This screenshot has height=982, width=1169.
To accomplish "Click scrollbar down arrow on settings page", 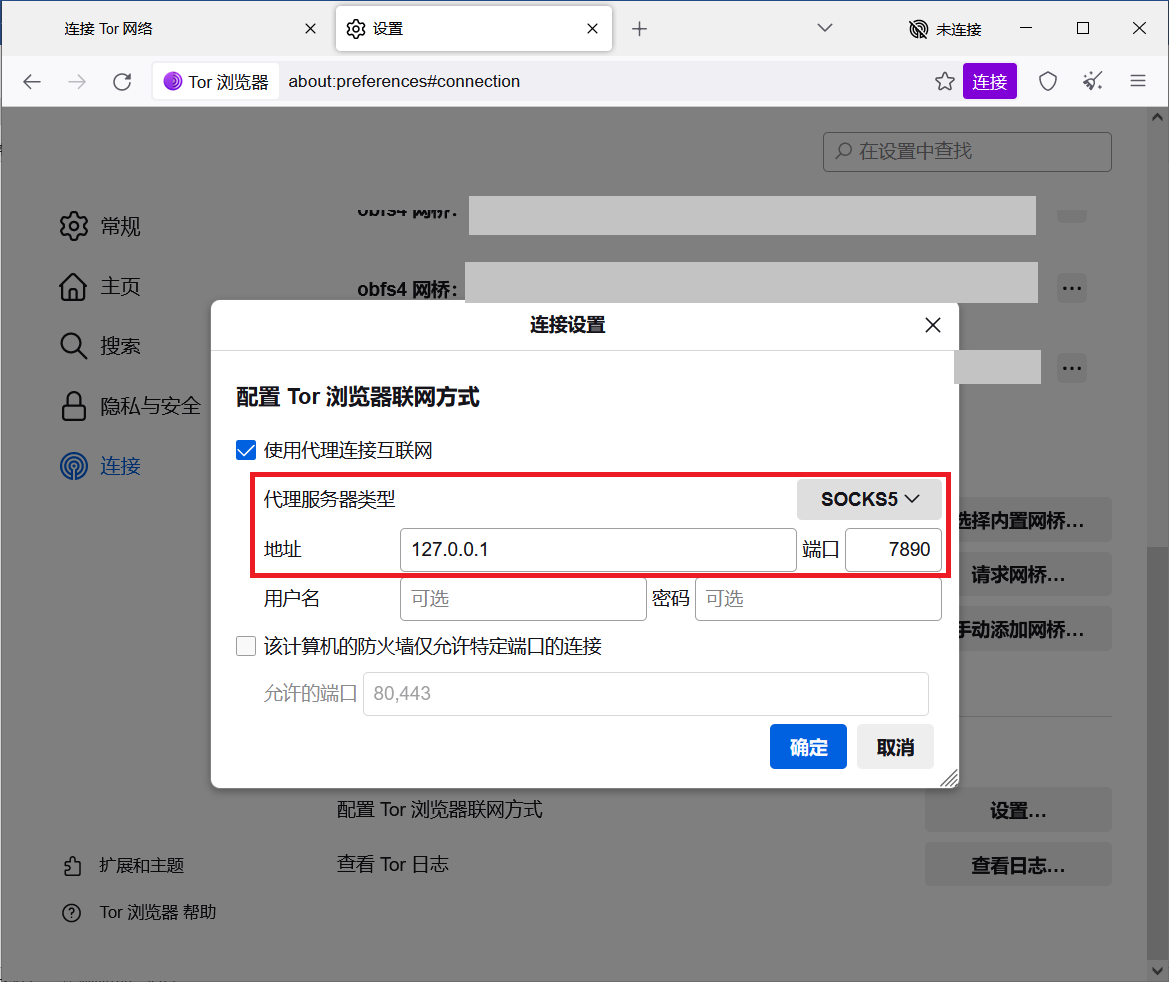I will [x=1157, y=971].
